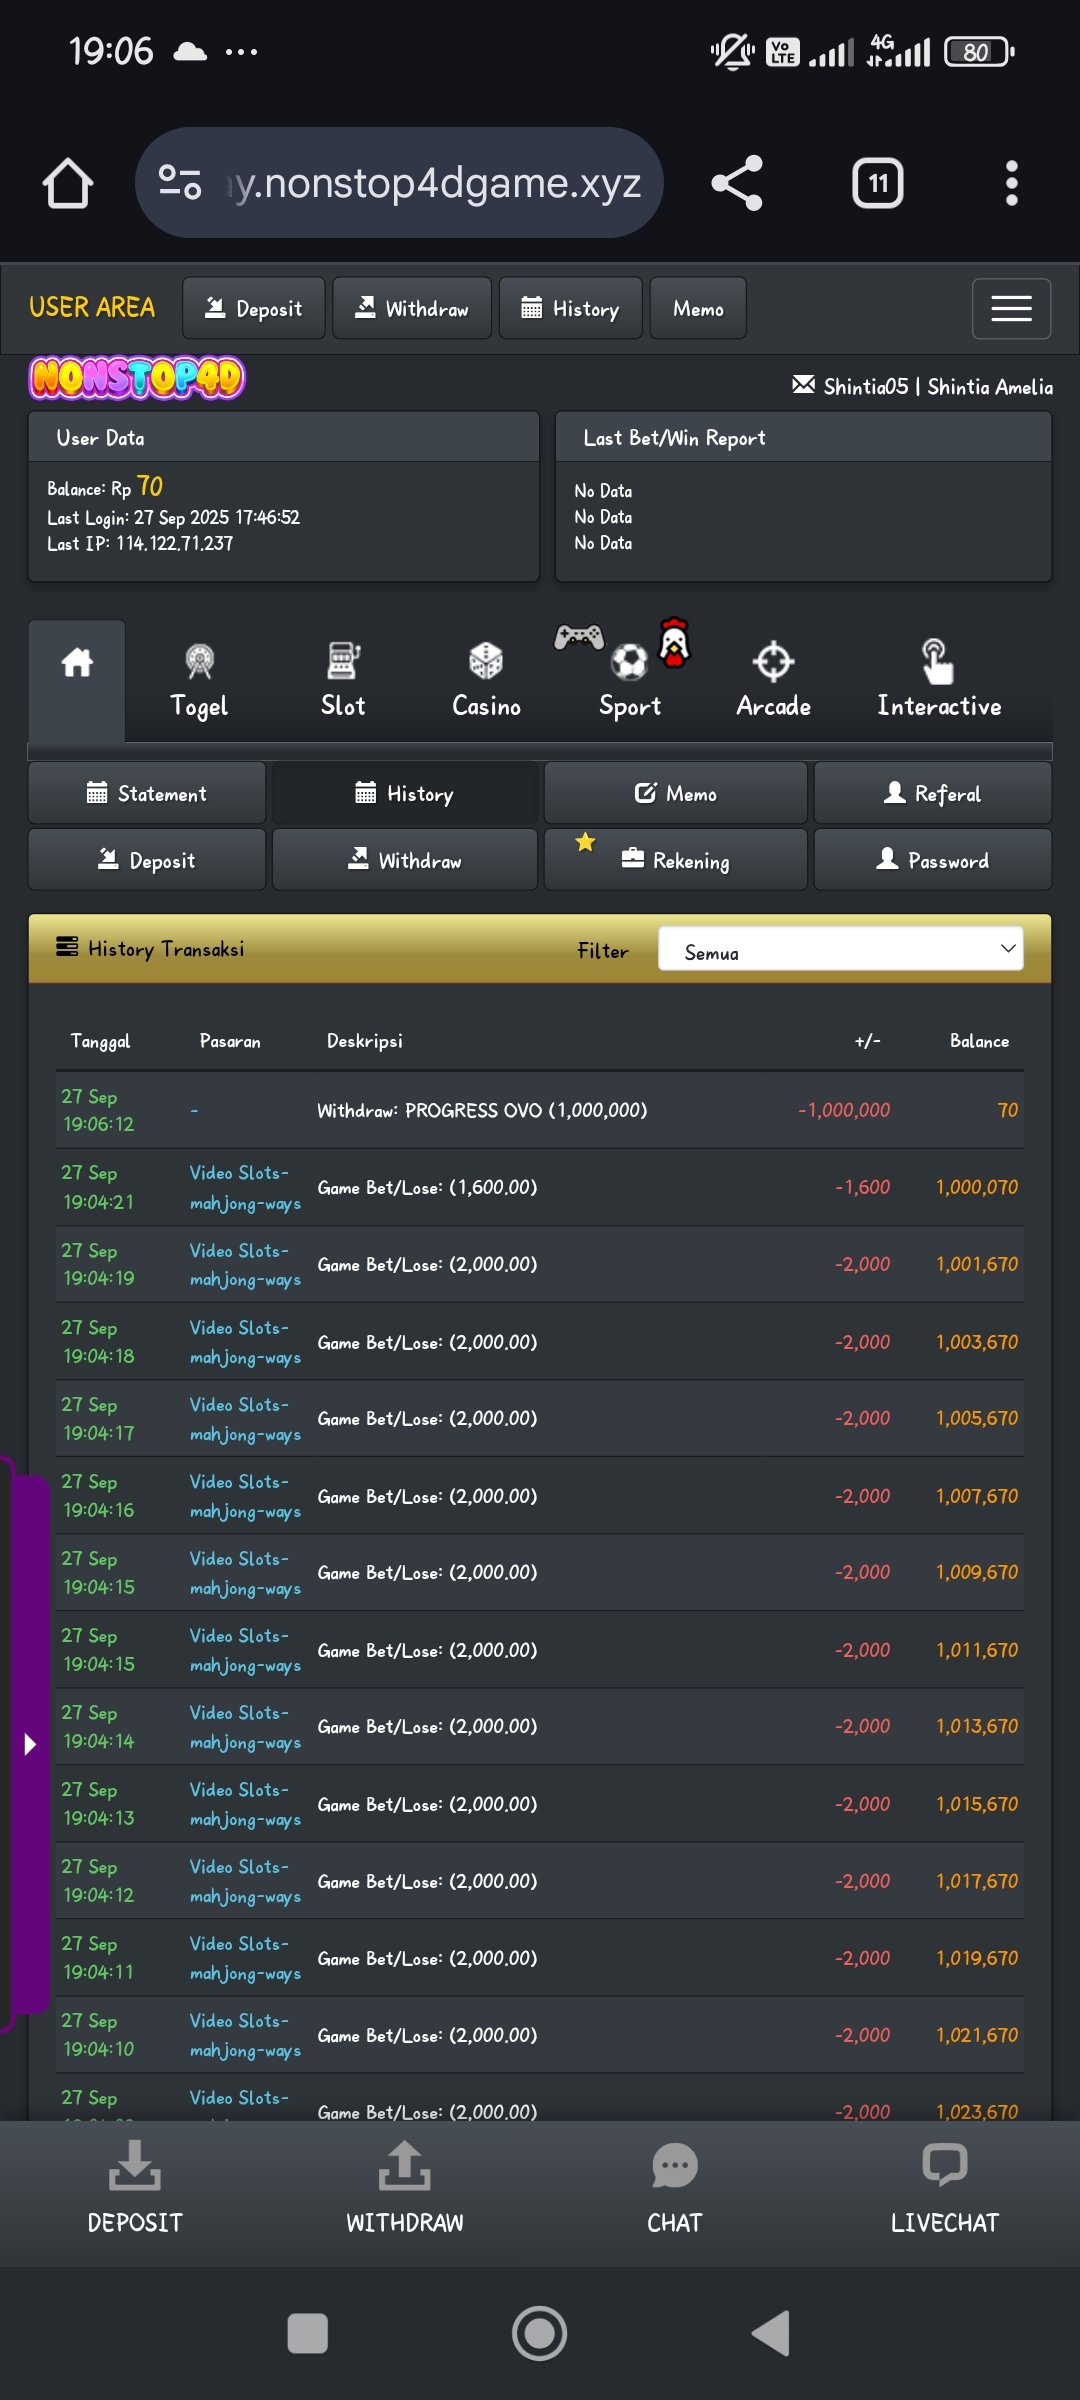This screenshot has height=2400, width=1080.
Task: Open the Sport game category
Action: 629,681
